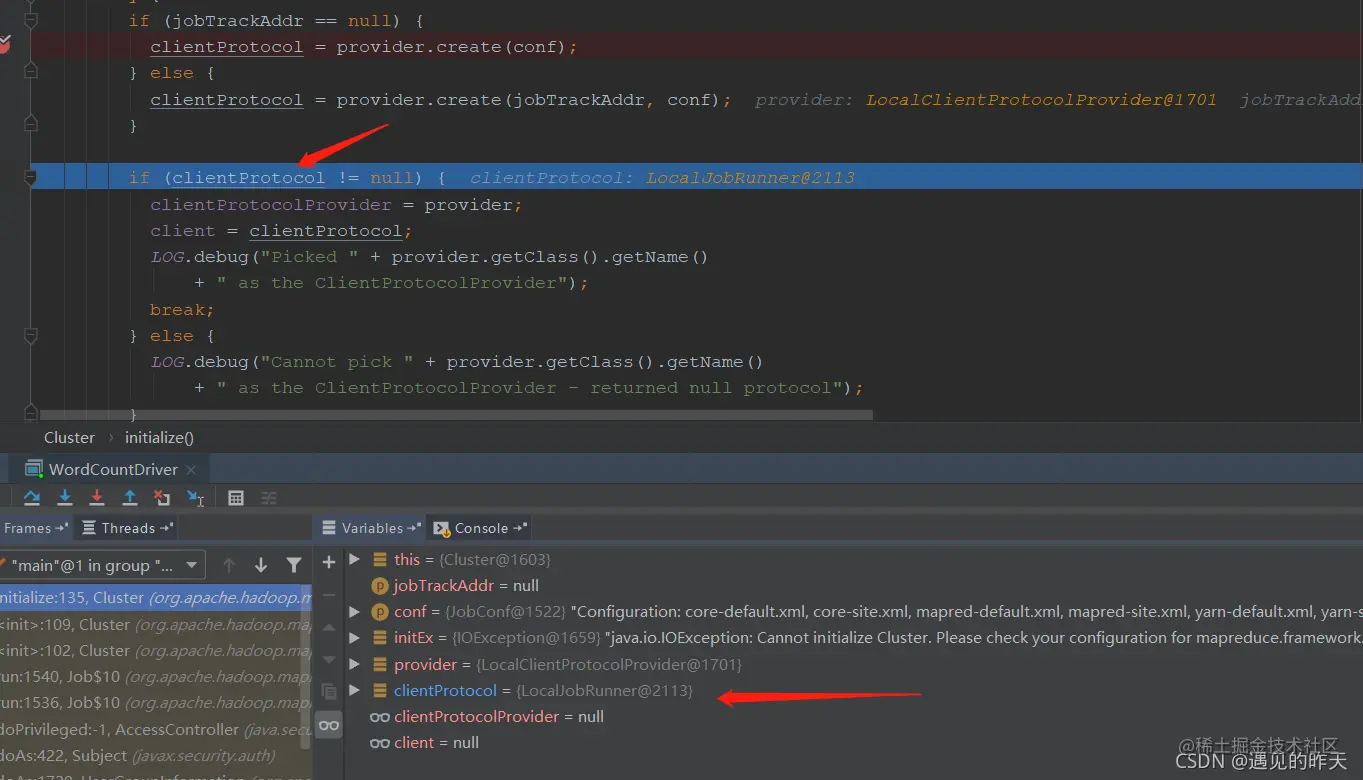Switch to the Threads tab
The width and height of the screenshot is (1363, 780).
[x=127, y=528]
